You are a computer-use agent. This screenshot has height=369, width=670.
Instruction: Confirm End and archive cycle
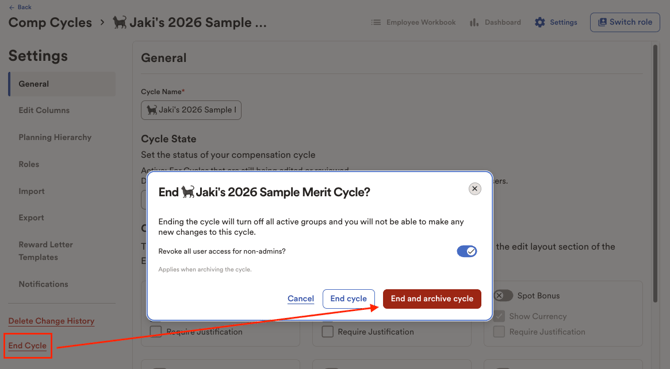click(432, 299)
